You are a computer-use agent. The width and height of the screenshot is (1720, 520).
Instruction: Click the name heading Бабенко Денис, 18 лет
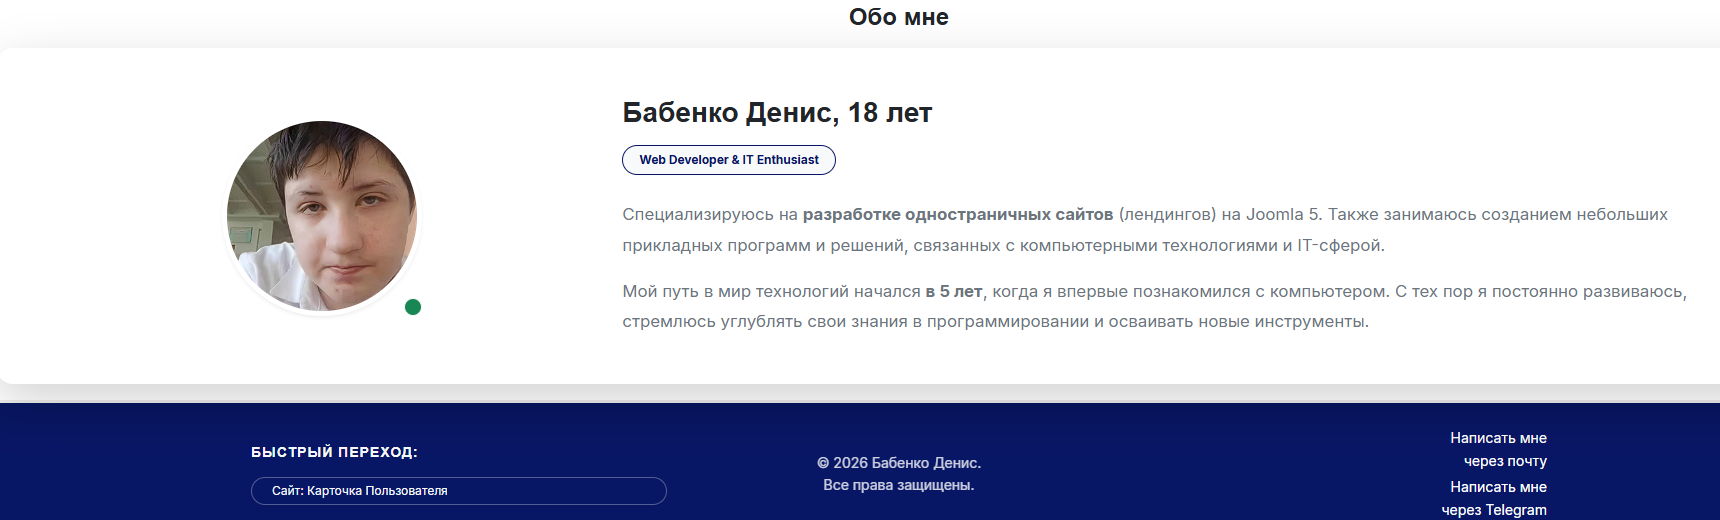click(777, 113)
